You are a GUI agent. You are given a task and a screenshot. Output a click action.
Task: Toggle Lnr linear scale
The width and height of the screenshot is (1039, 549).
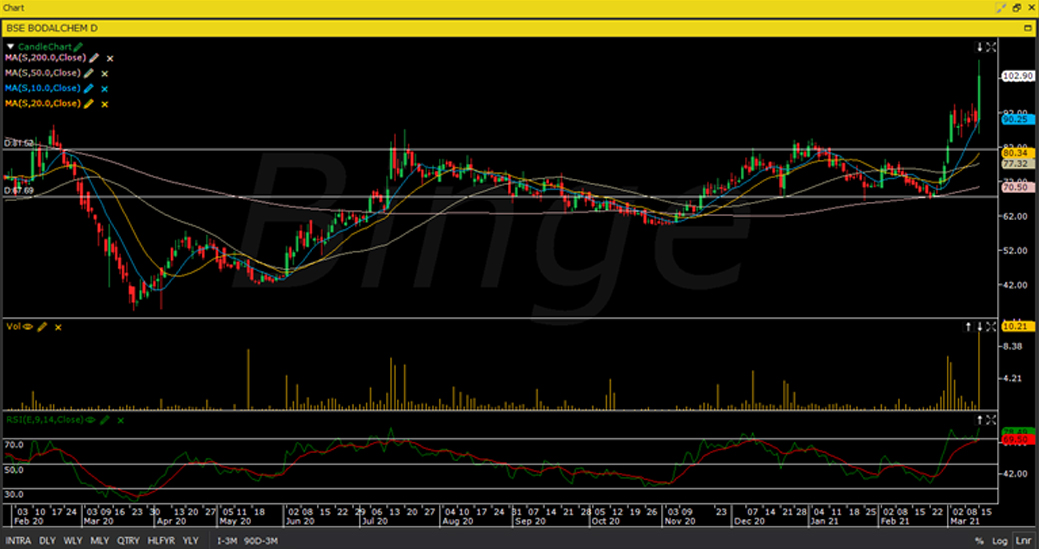point(1022,541)
